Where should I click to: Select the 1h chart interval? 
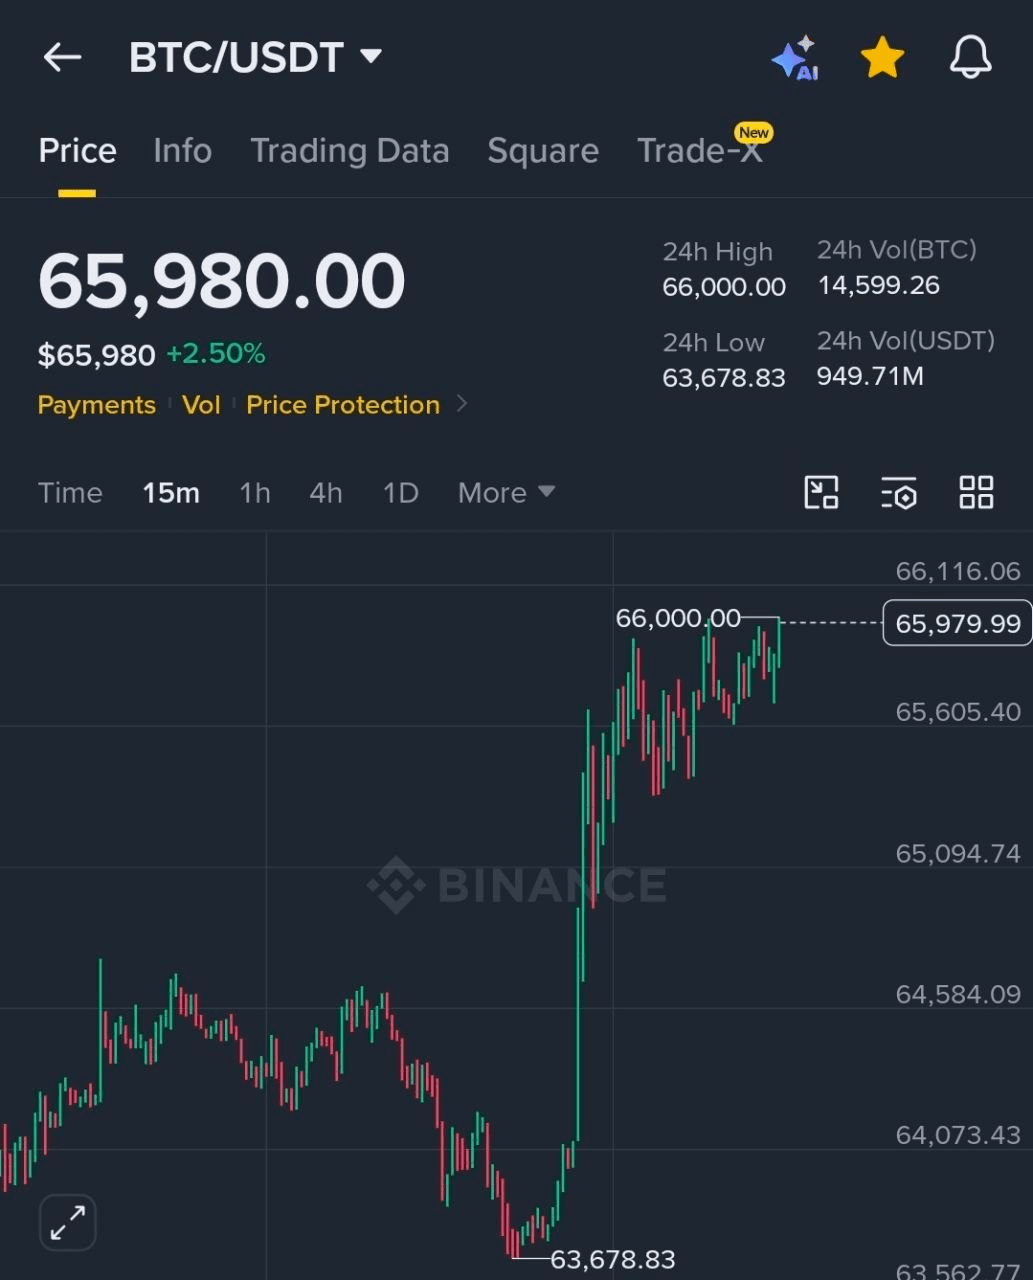[255, 493]
